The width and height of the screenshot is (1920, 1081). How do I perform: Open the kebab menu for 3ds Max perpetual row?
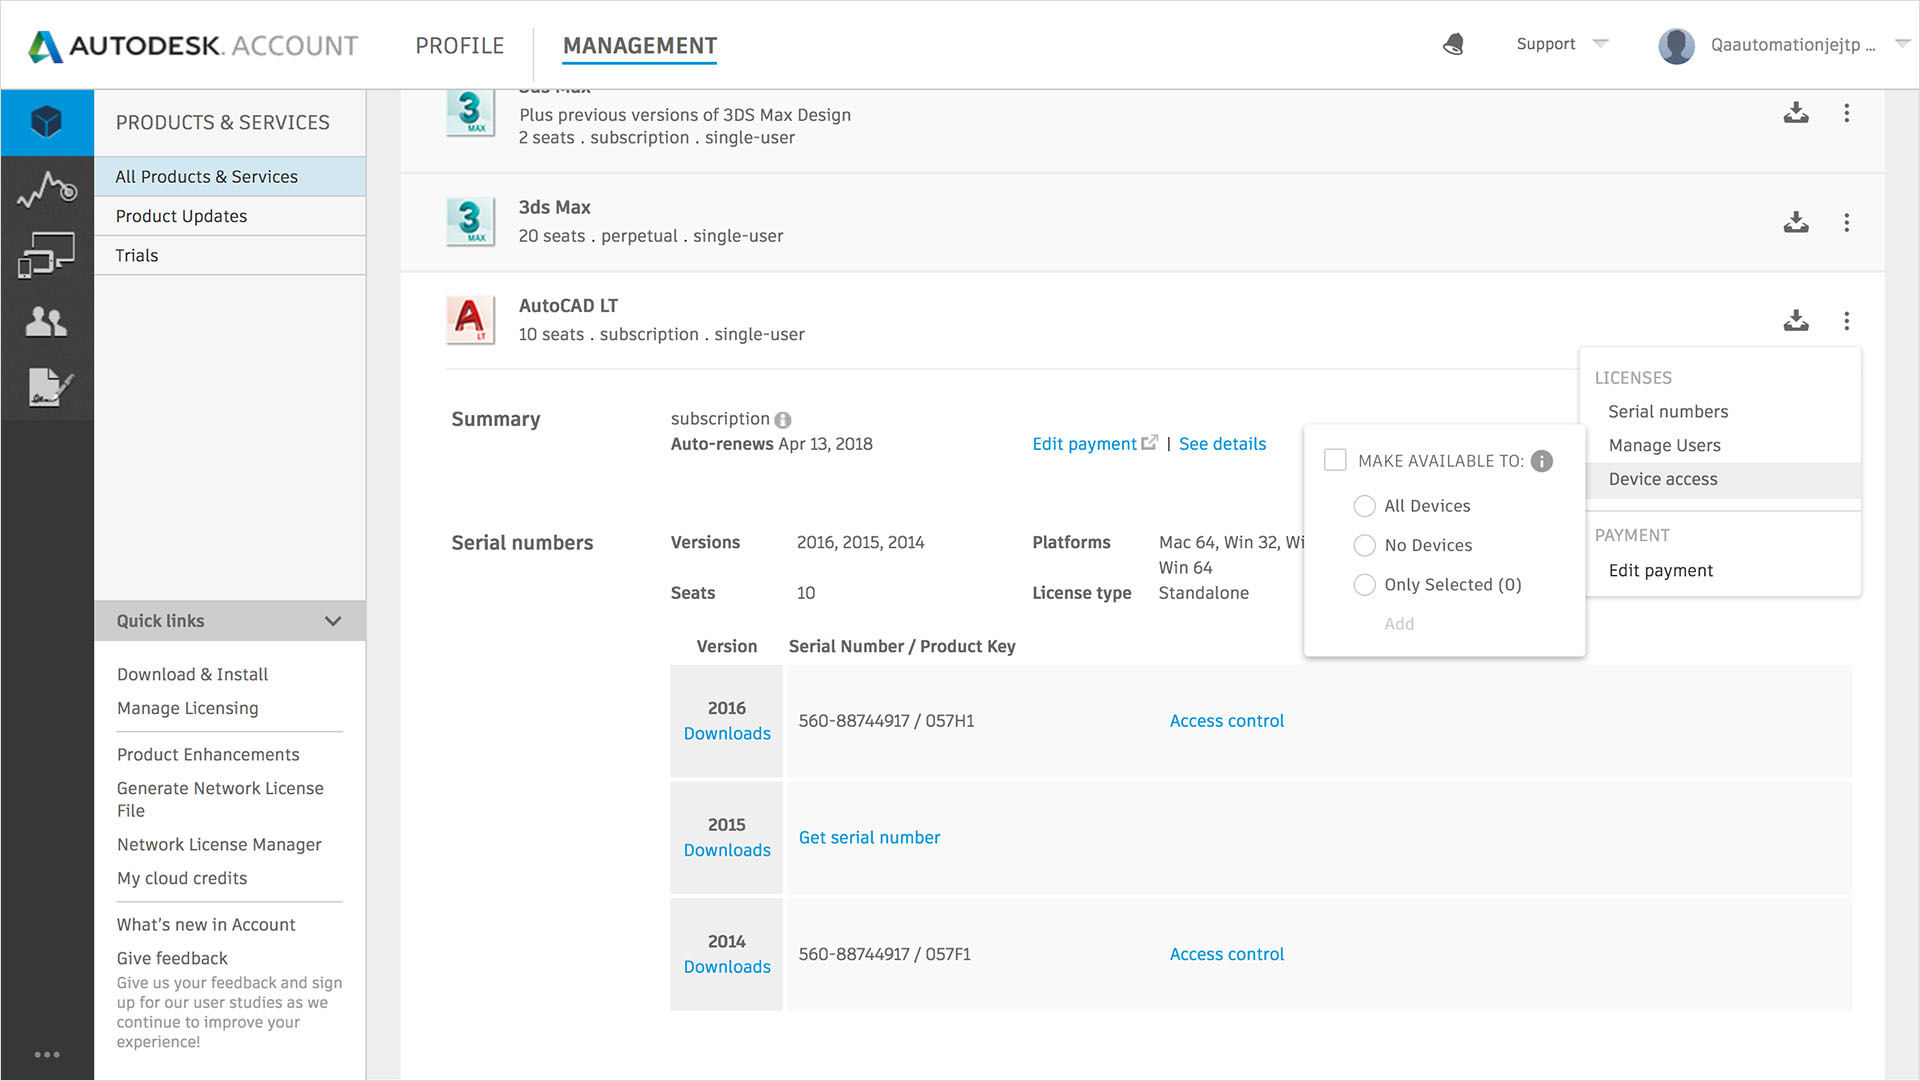click(x=1847, y=222)
